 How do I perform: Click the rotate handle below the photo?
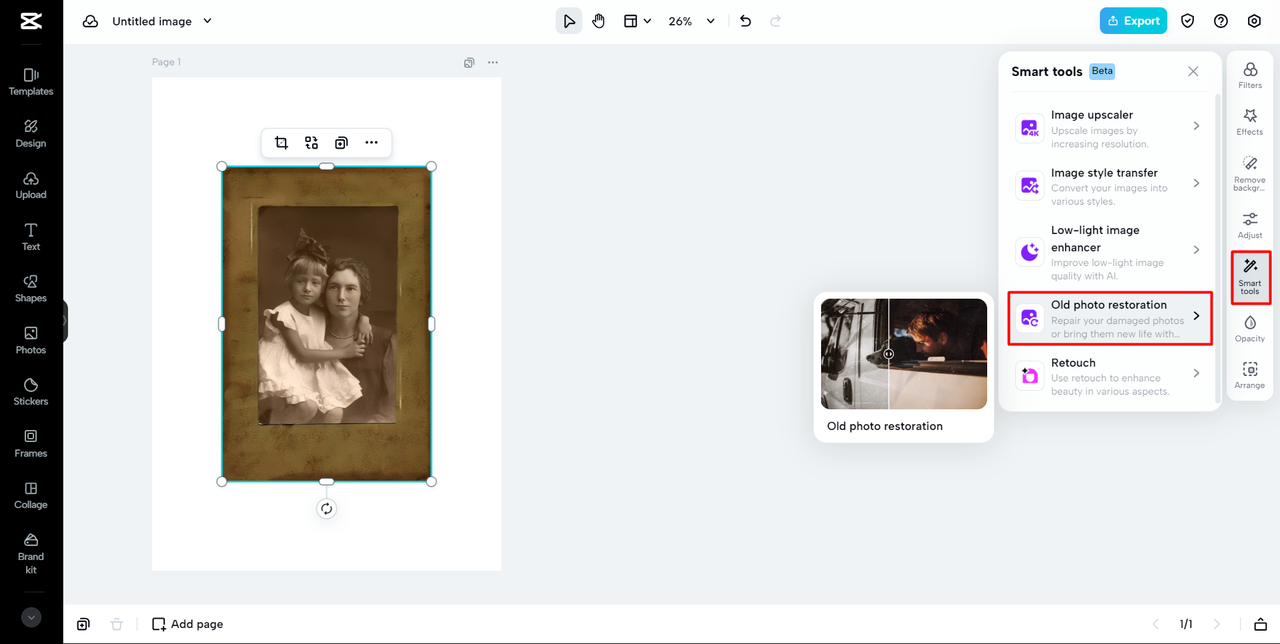pyautogui.click(x=326, y=509)
